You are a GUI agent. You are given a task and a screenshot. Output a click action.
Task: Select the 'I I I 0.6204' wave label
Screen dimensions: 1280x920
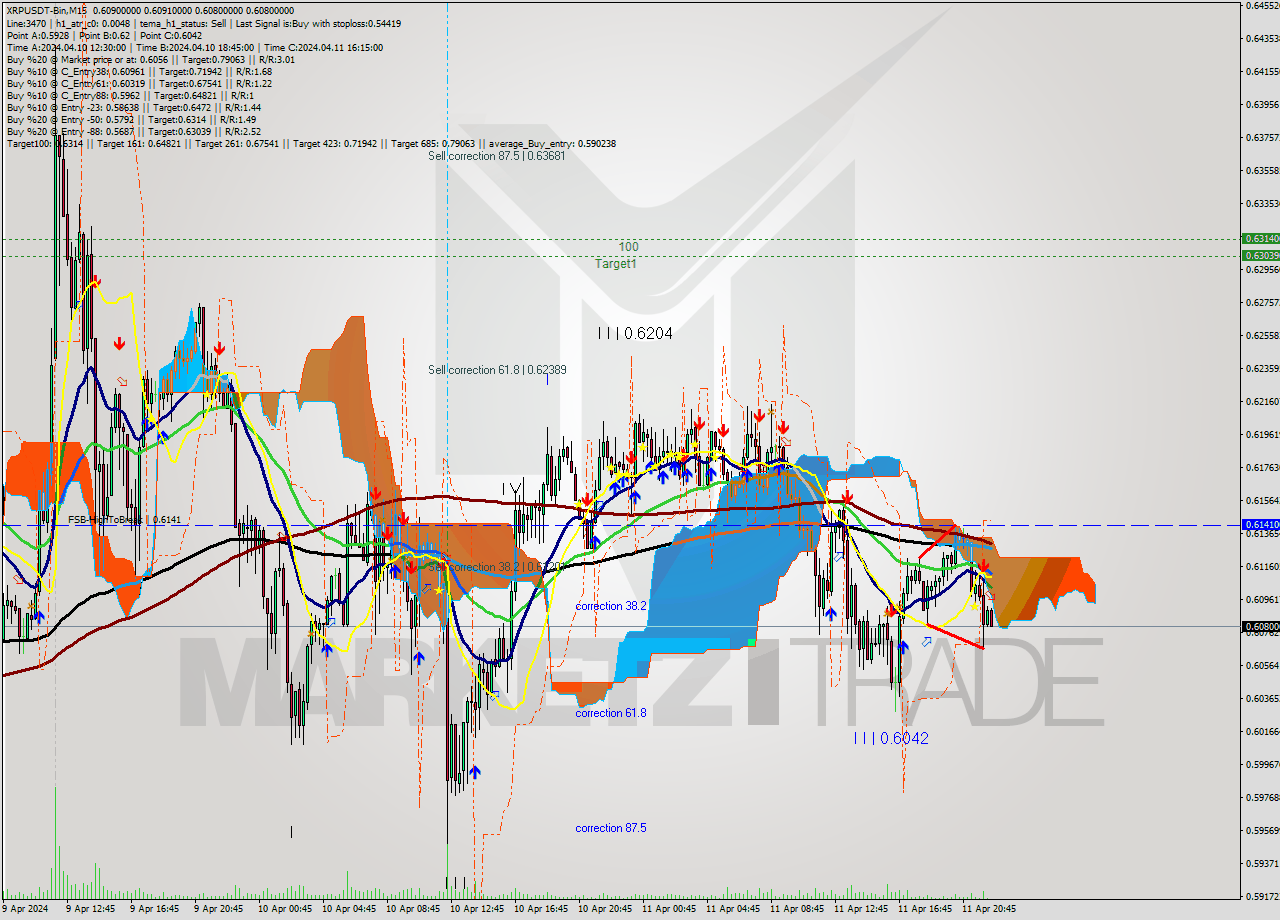coord(634,334)
